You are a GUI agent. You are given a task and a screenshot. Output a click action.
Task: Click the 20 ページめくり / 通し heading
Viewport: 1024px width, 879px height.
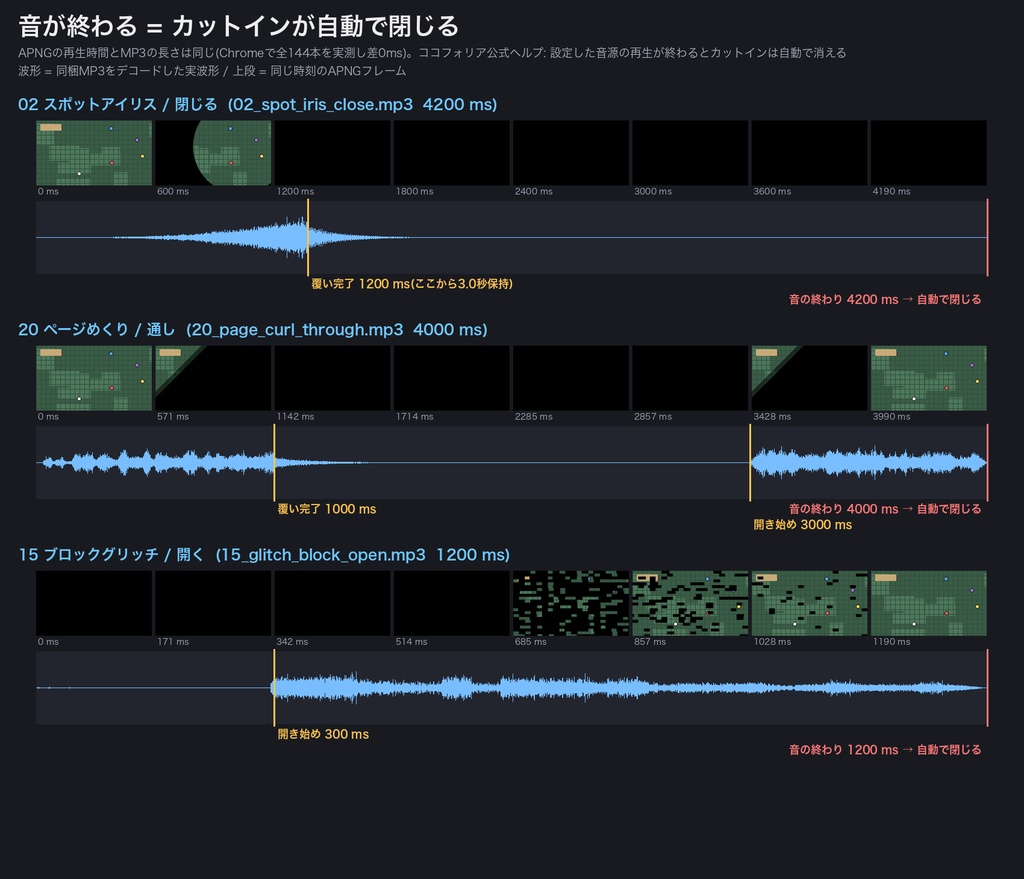253,330
